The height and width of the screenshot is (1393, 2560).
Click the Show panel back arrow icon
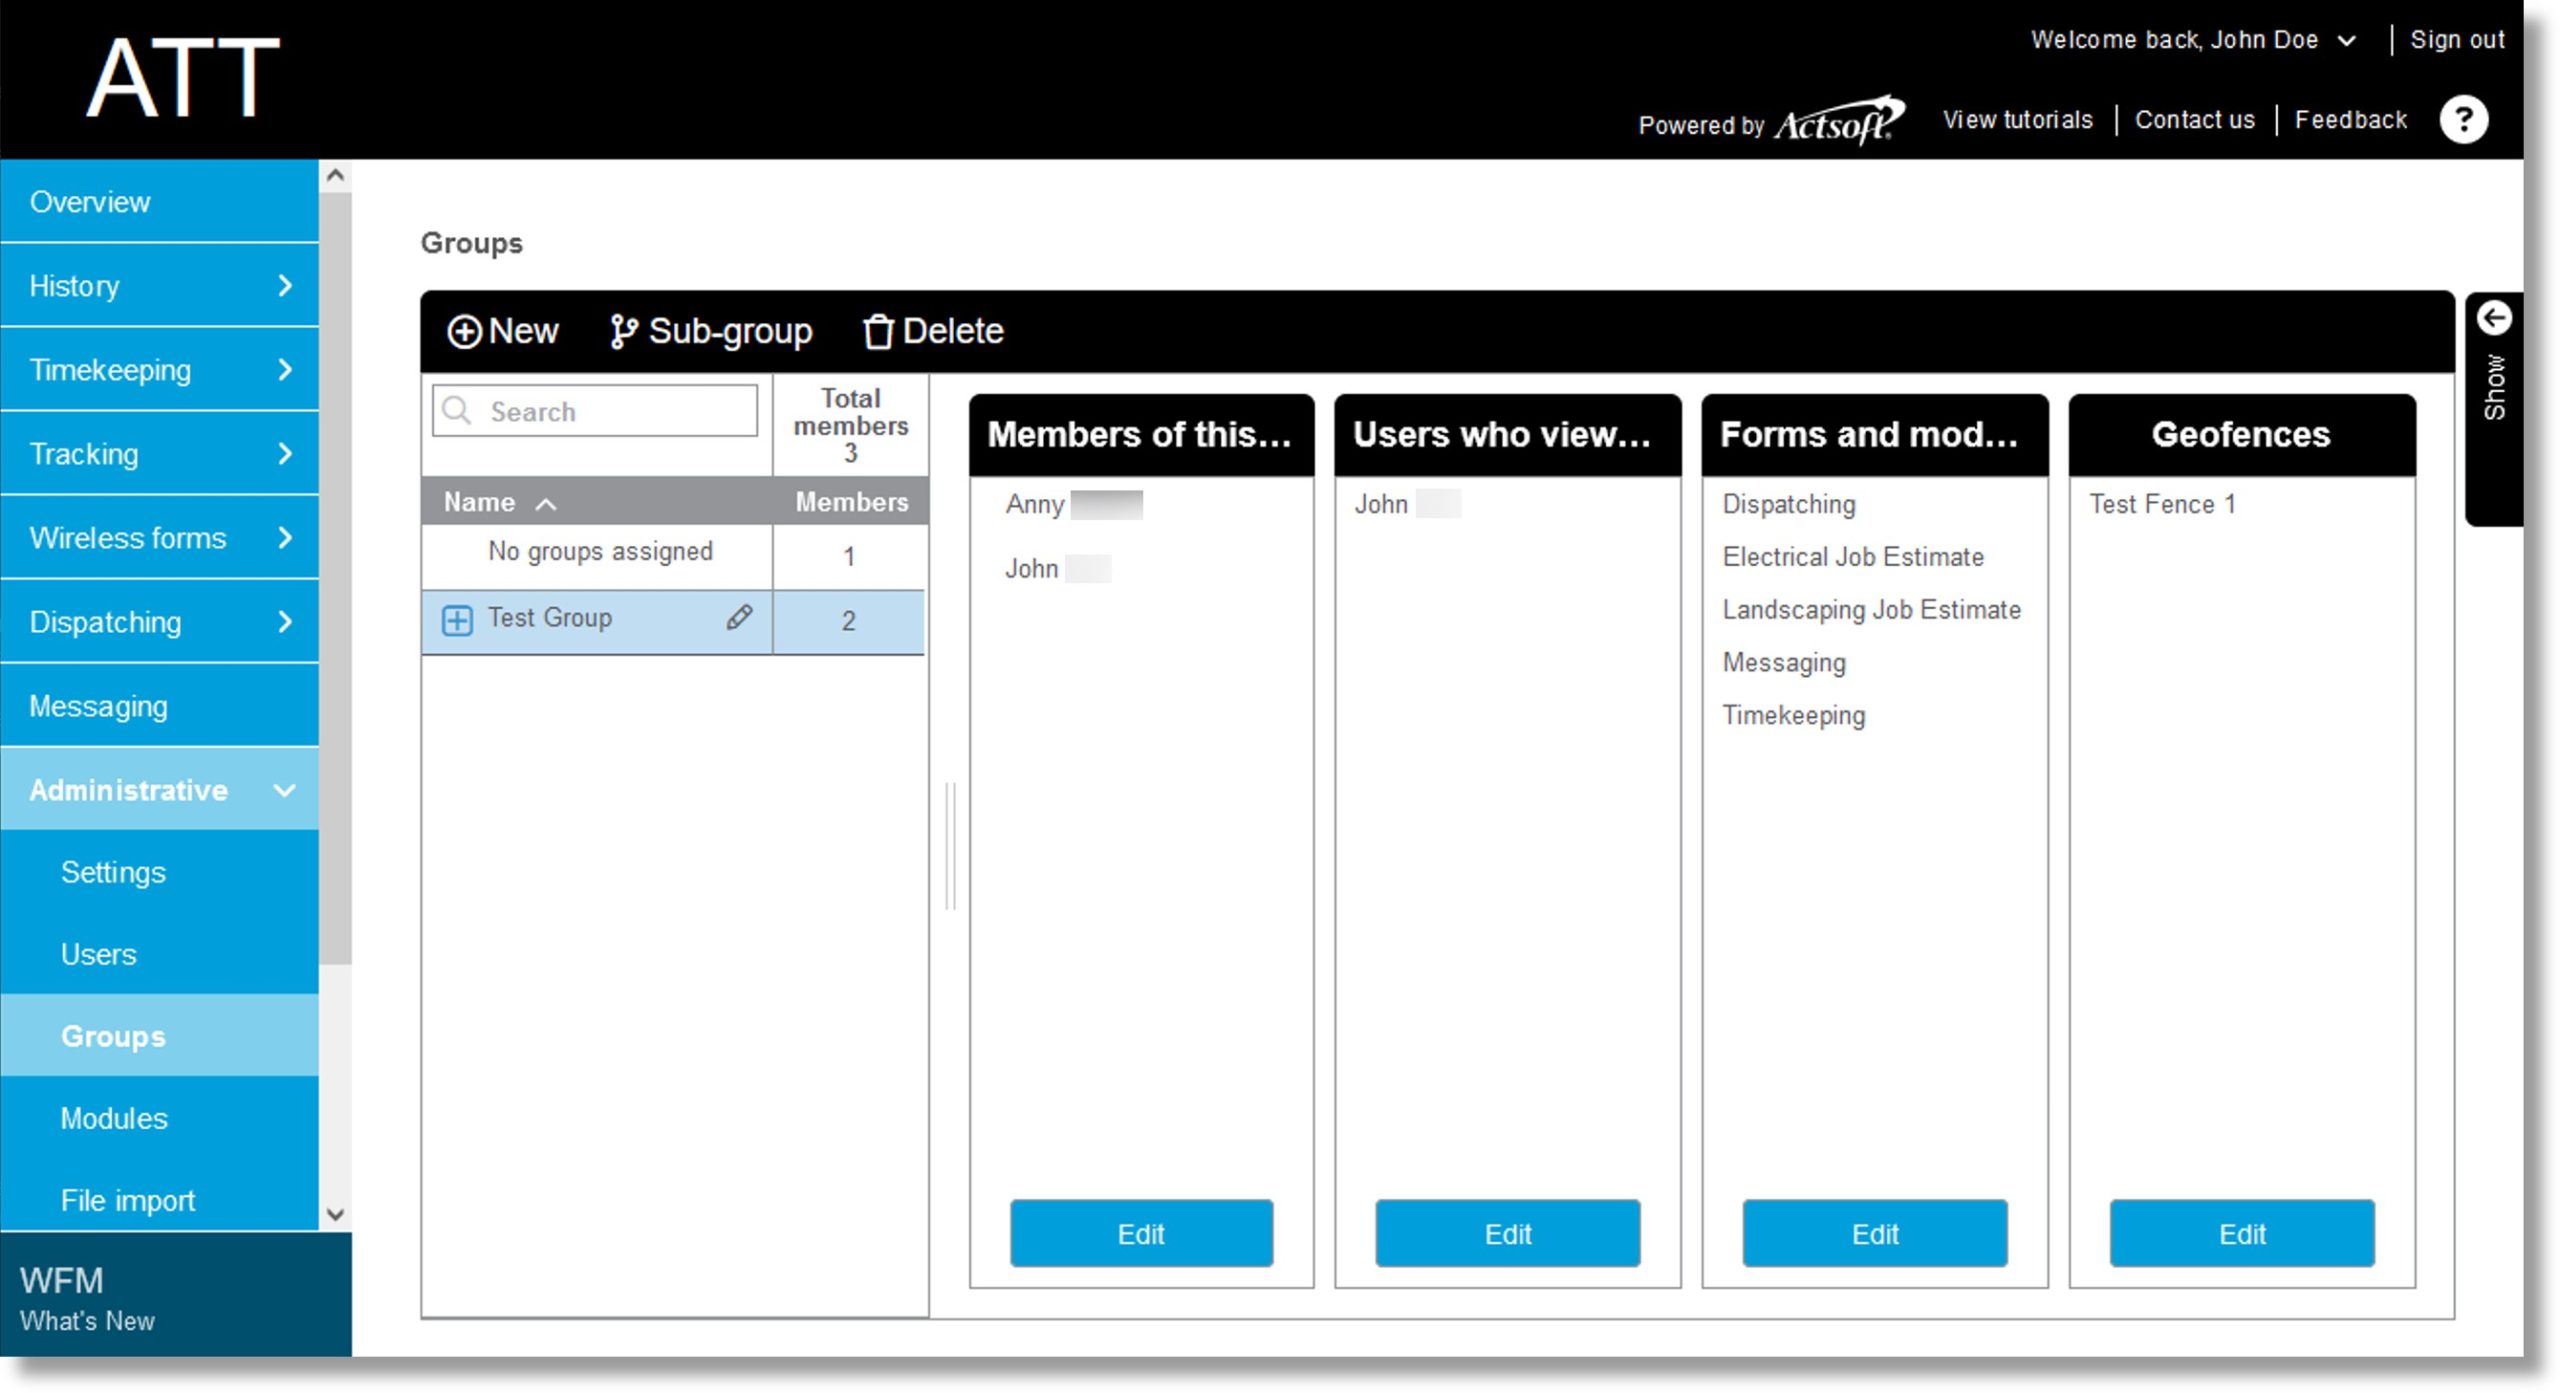2493,318
